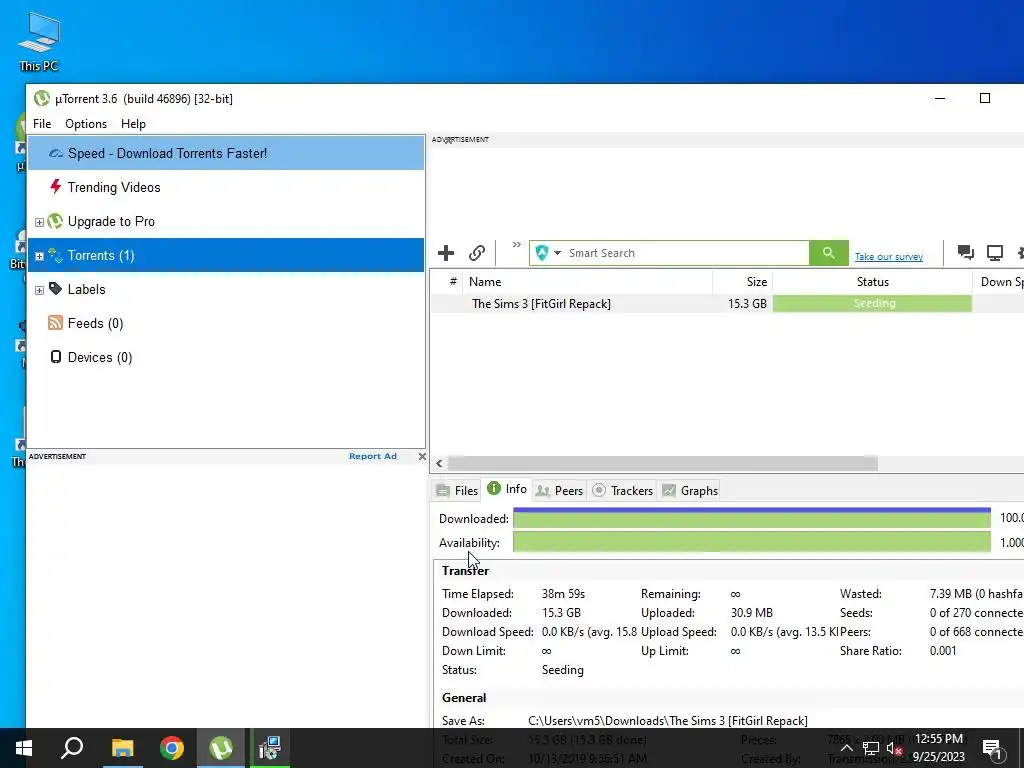Open the This PC desktop icon
Image resolution: width=1024 pixels, height=768 pixels.
pos(39,42)
